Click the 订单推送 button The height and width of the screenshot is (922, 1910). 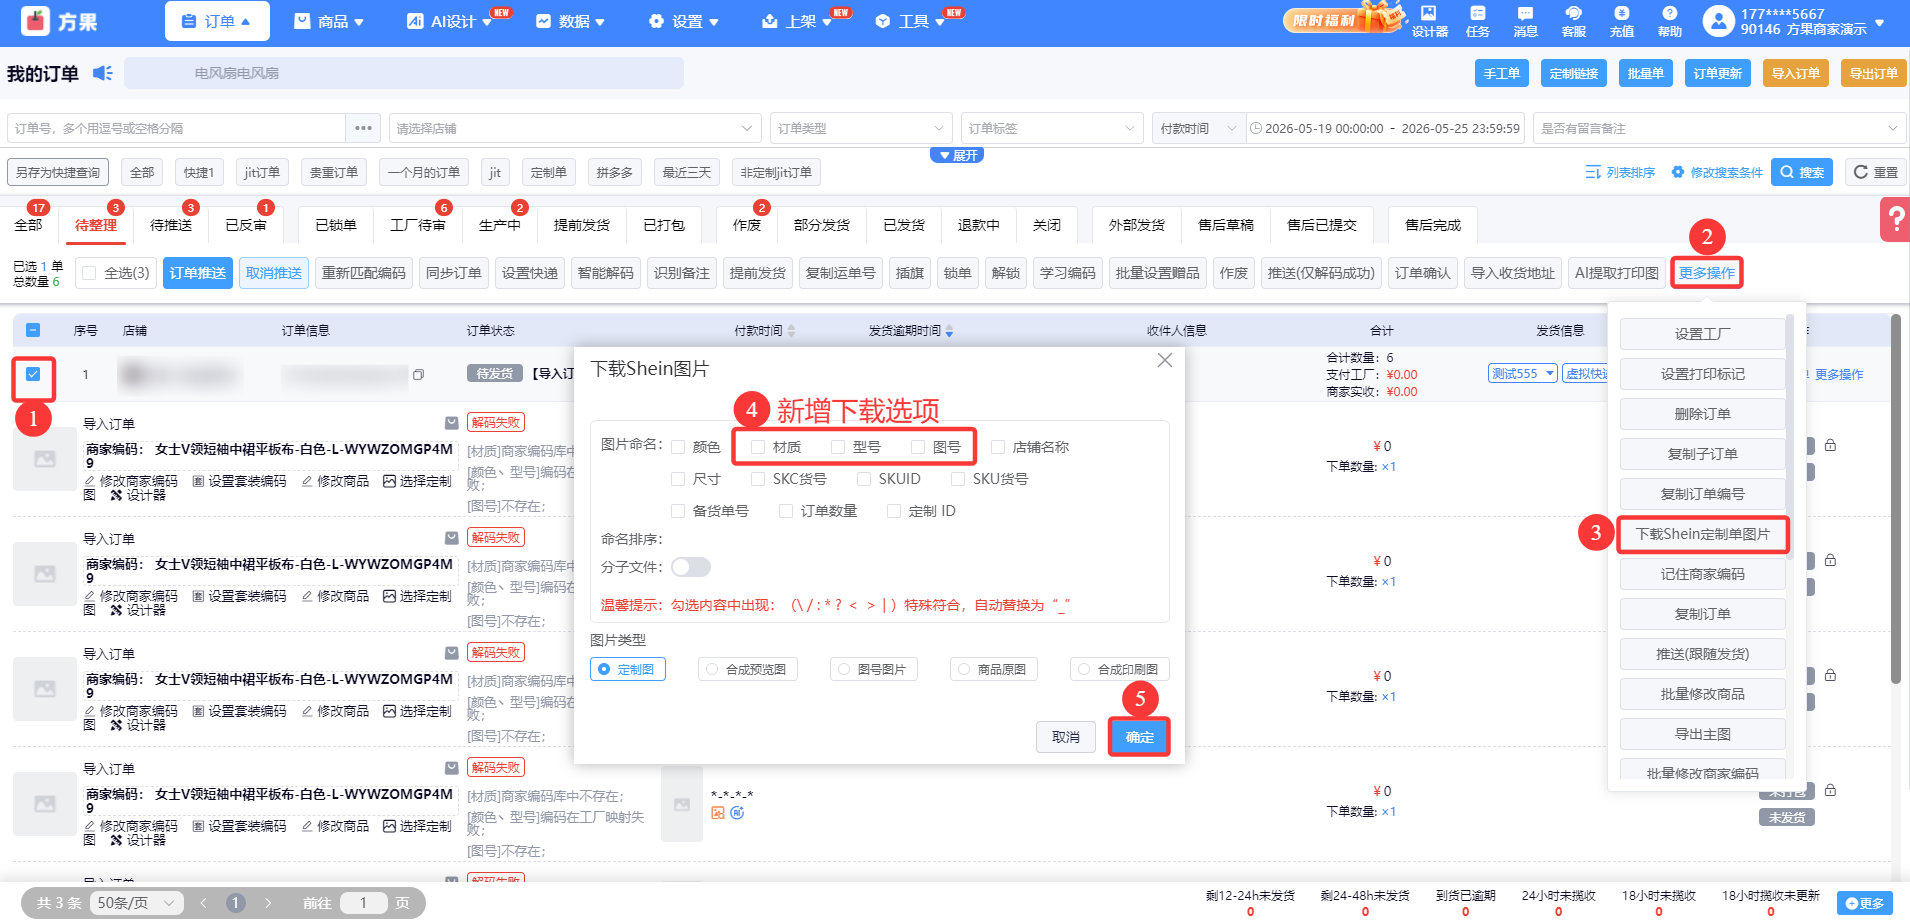tap(197, 273)
